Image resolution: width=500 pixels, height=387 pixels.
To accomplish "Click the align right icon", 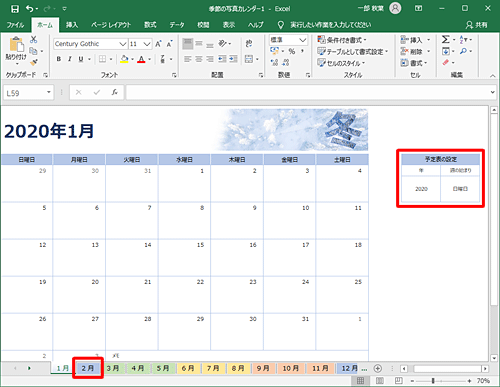I will pyautogui.click(x=210, y=59).
